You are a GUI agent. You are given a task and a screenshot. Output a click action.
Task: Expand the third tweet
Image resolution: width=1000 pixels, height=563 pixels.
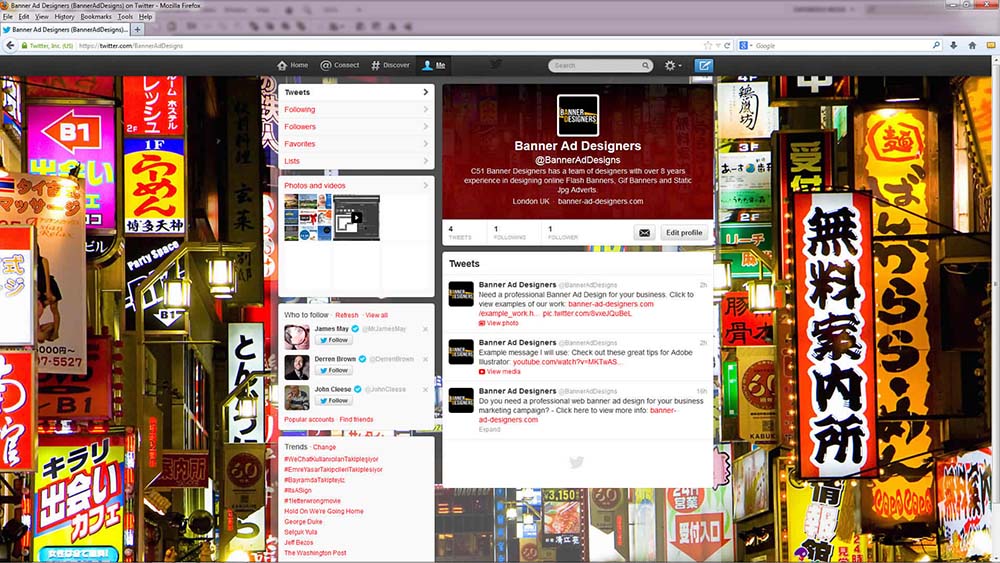490,430
